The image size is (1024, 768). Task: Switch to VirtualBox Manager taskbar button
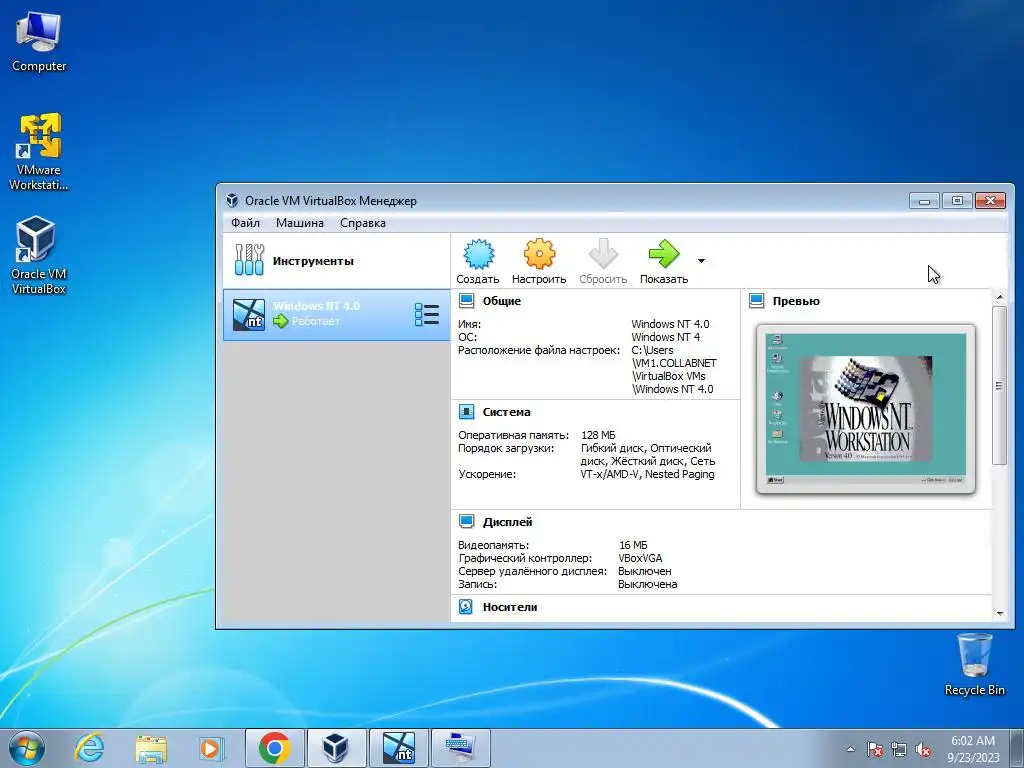pyautogui.click(x=336, y=748)
